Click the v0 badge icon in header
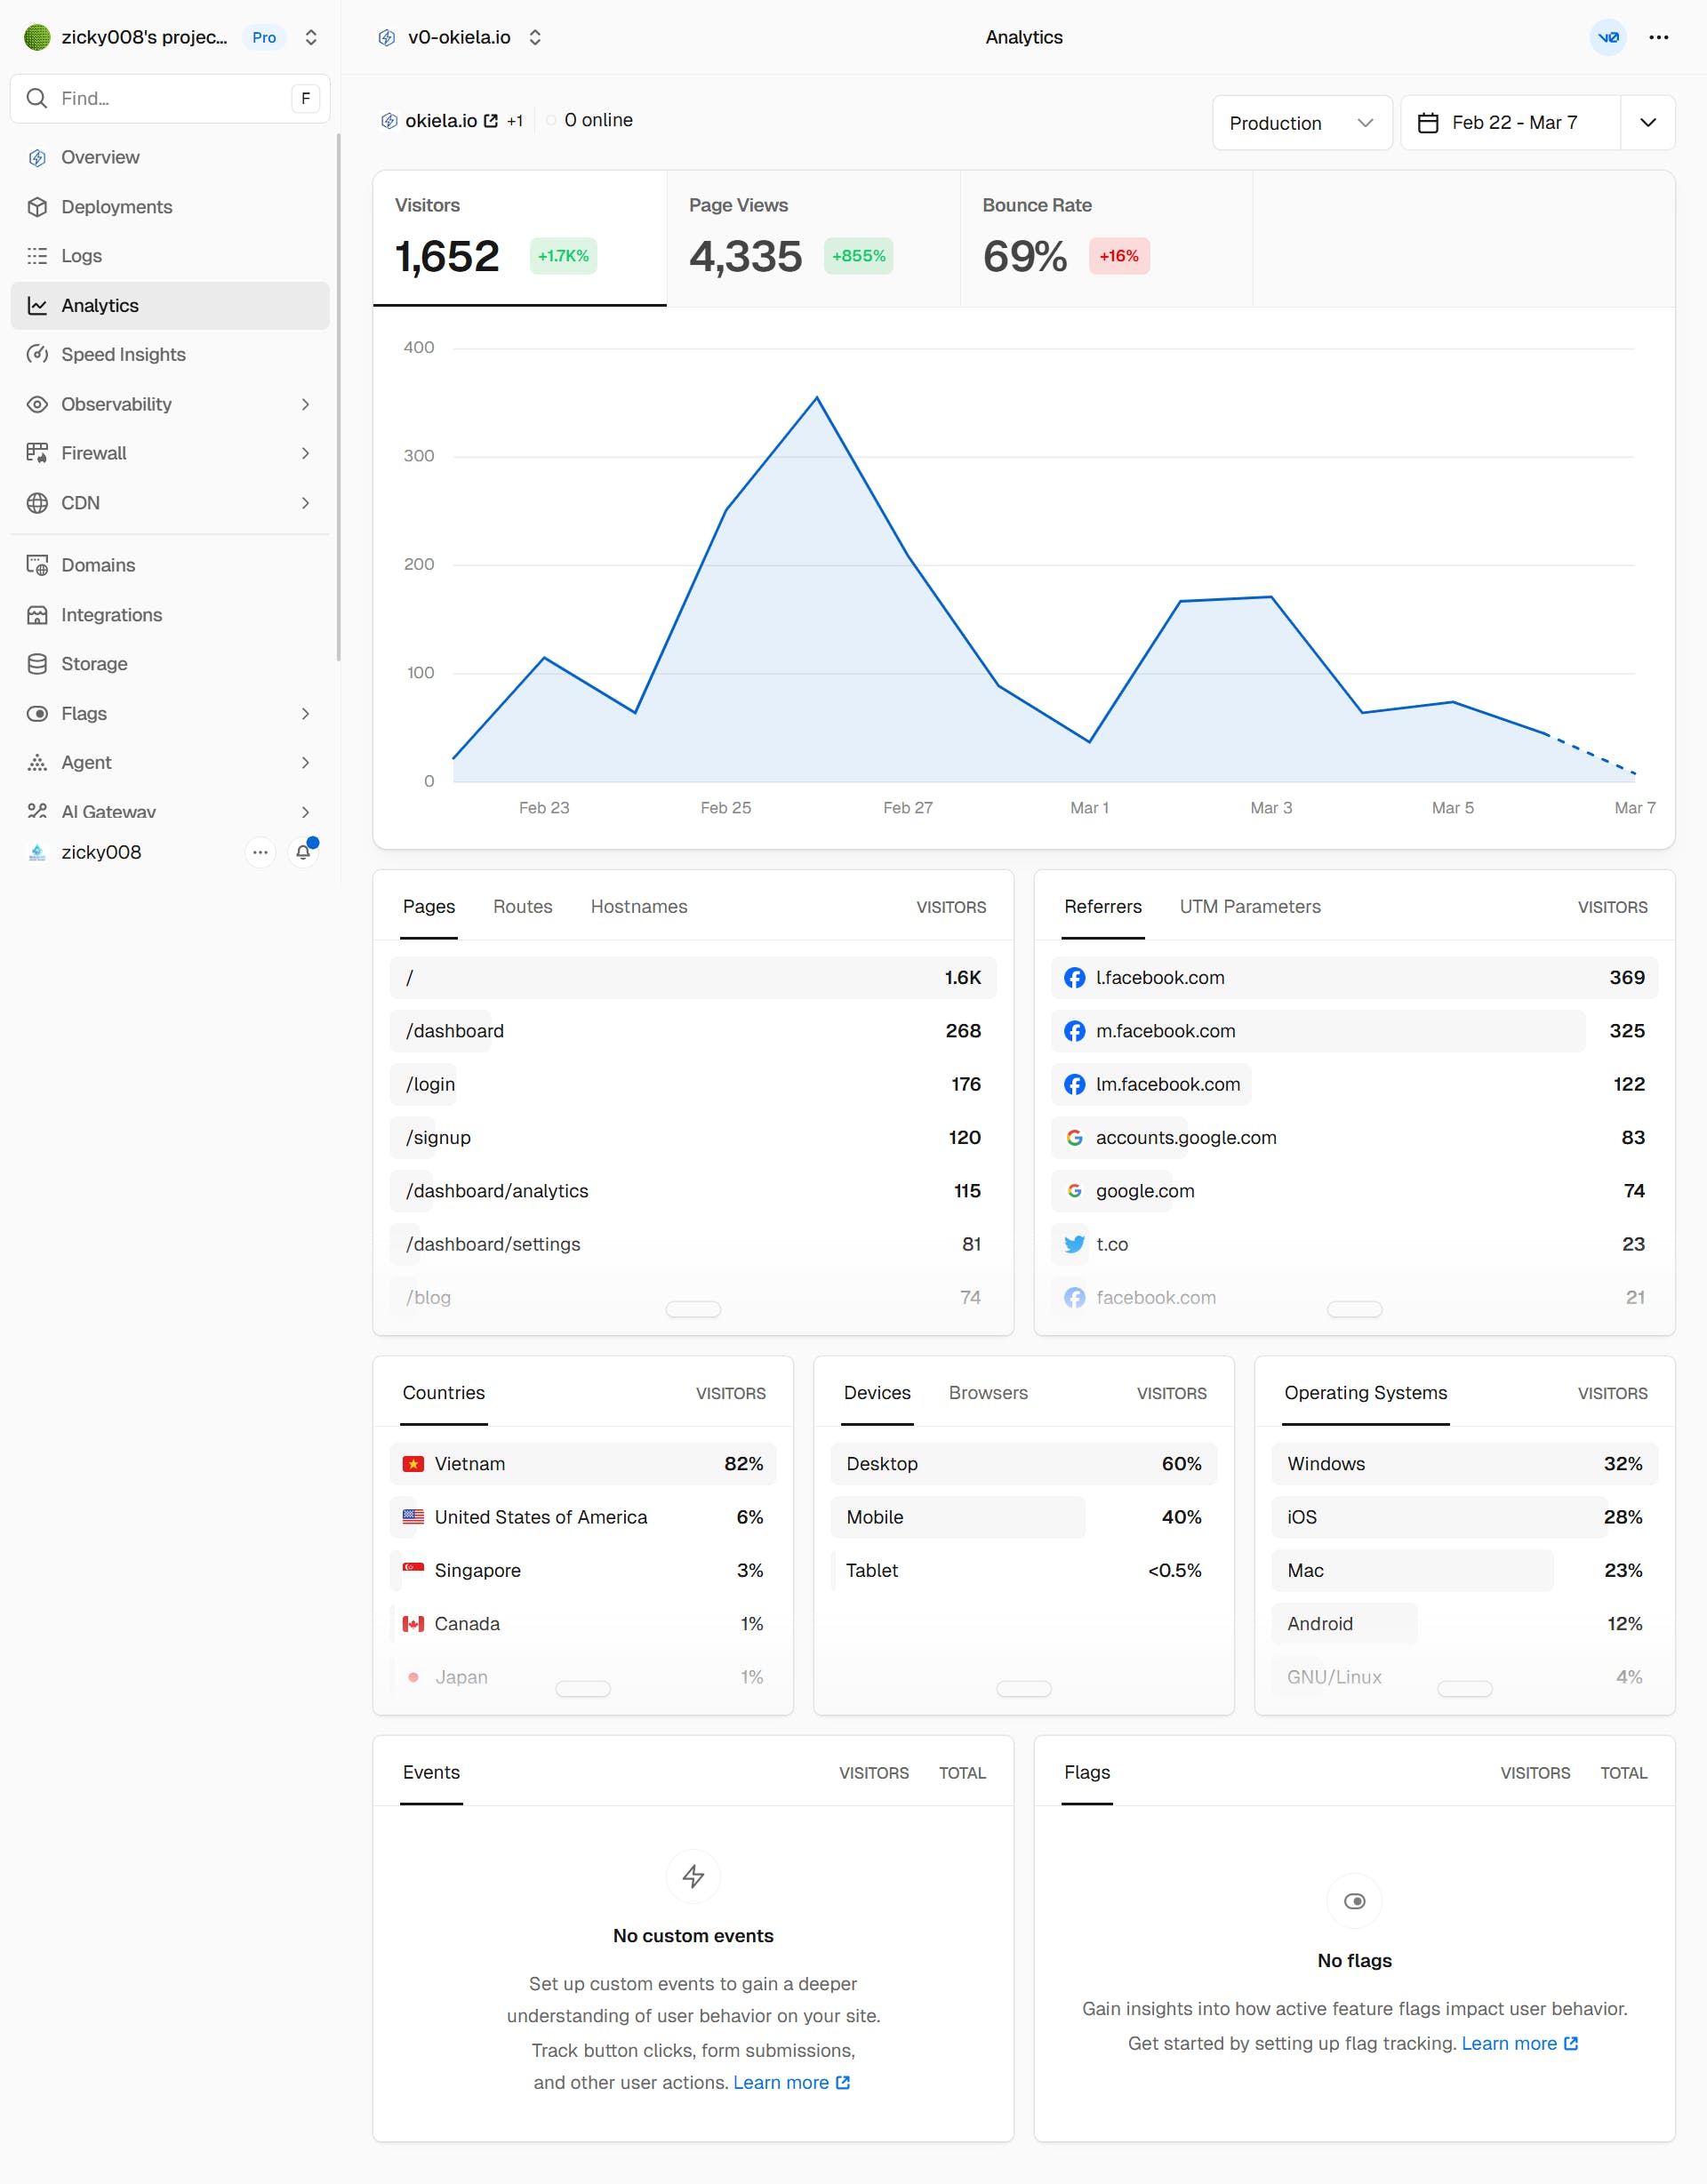 coord(1607,37)
